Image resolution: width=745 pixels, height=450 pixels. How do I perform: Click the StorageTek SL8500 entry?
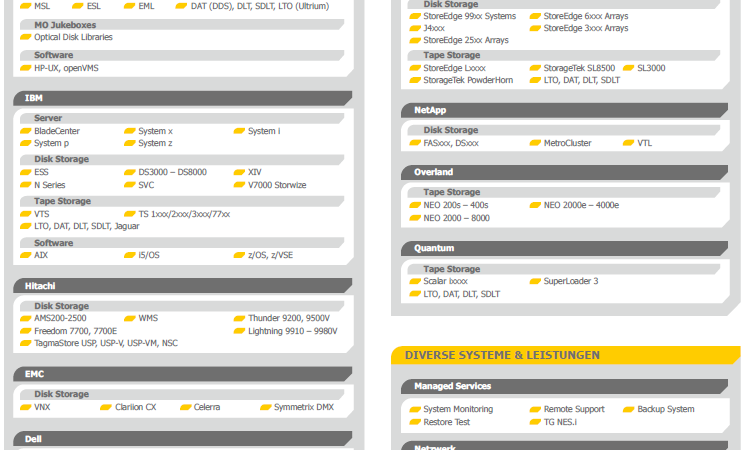pyautogui.click(x=579, y=68)
